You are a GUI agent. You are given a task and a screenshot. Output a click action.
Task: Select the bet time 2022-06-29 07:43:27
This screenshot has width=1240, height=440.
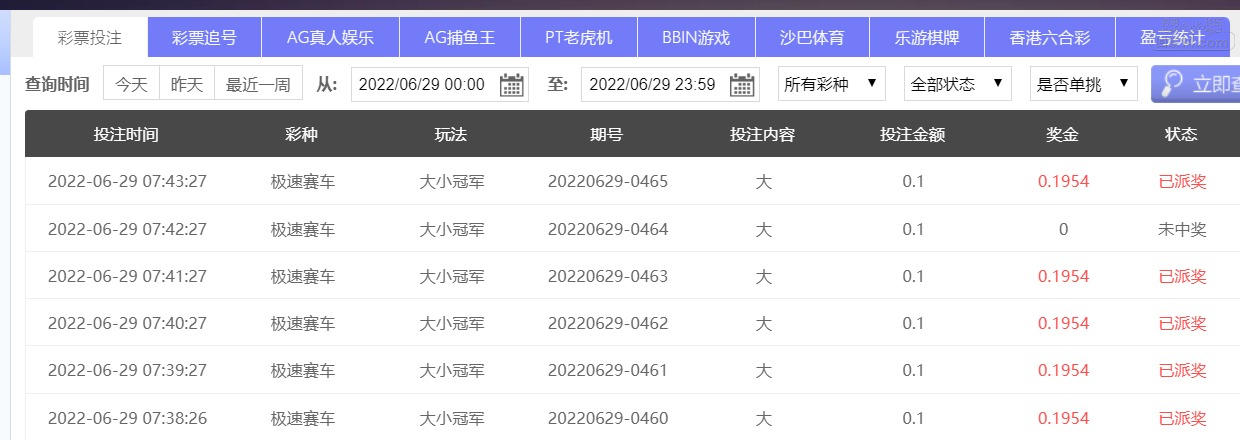coord(127,182)
